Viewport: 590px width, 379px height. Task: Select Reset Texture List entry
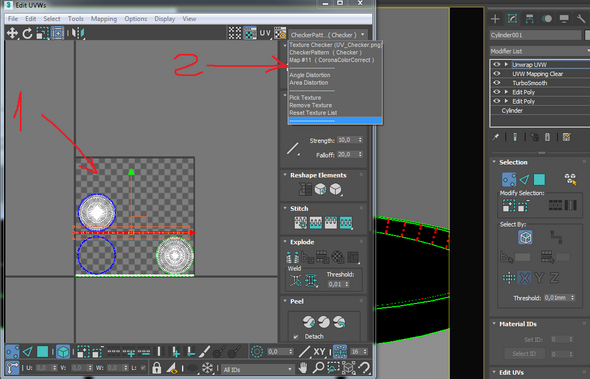click(x=313, y=113)
